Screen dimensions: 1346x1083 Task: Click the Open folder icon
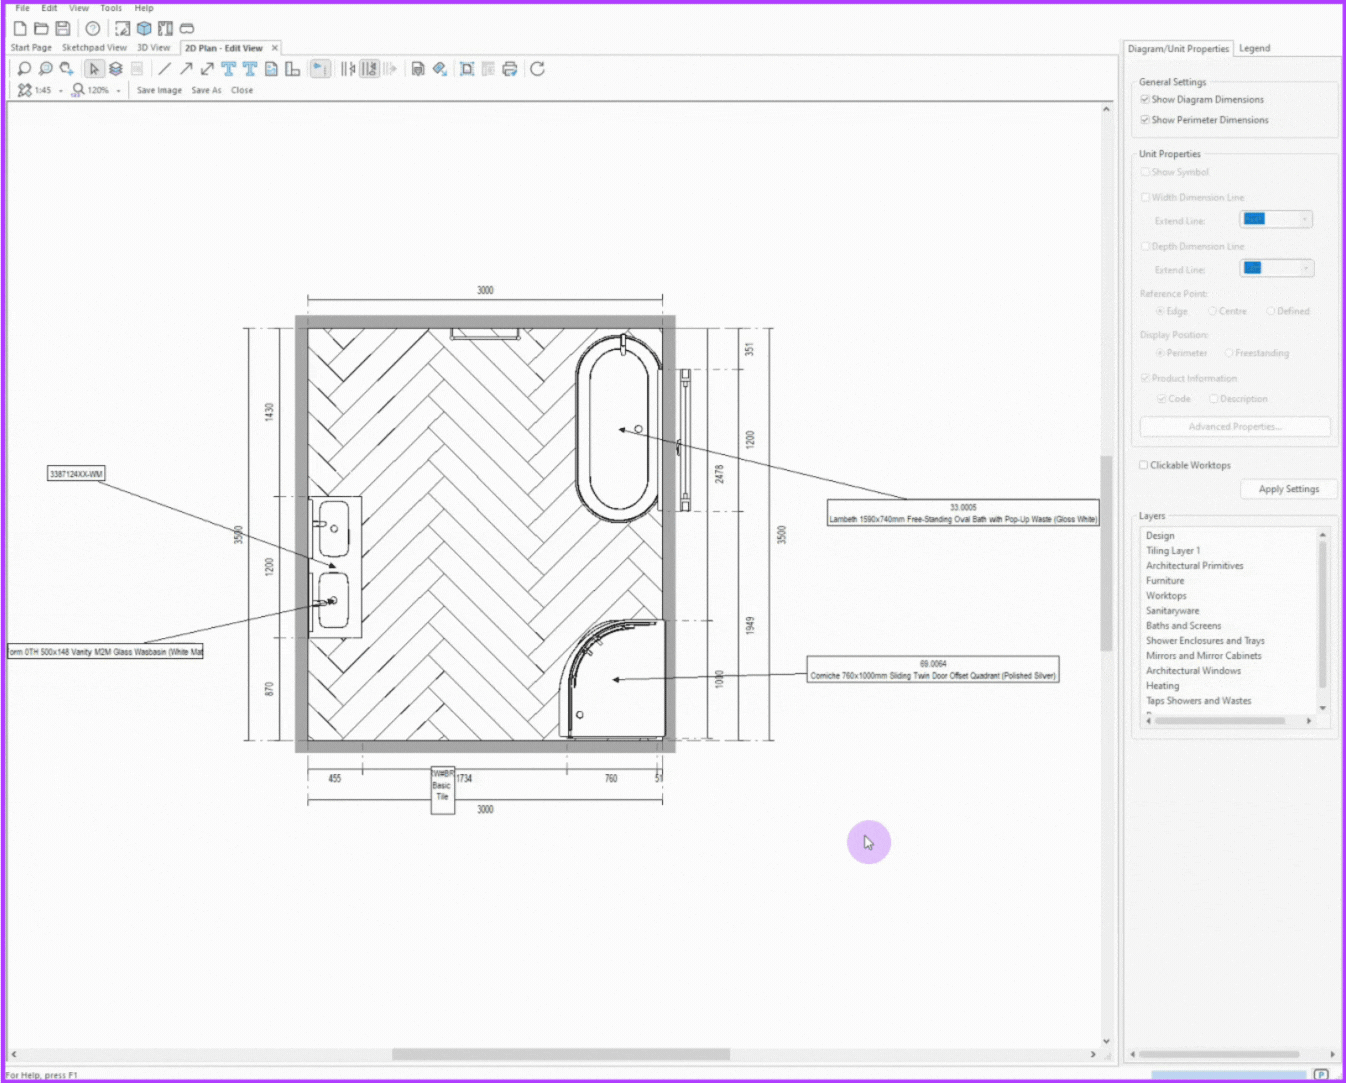[x=41, y=28]
